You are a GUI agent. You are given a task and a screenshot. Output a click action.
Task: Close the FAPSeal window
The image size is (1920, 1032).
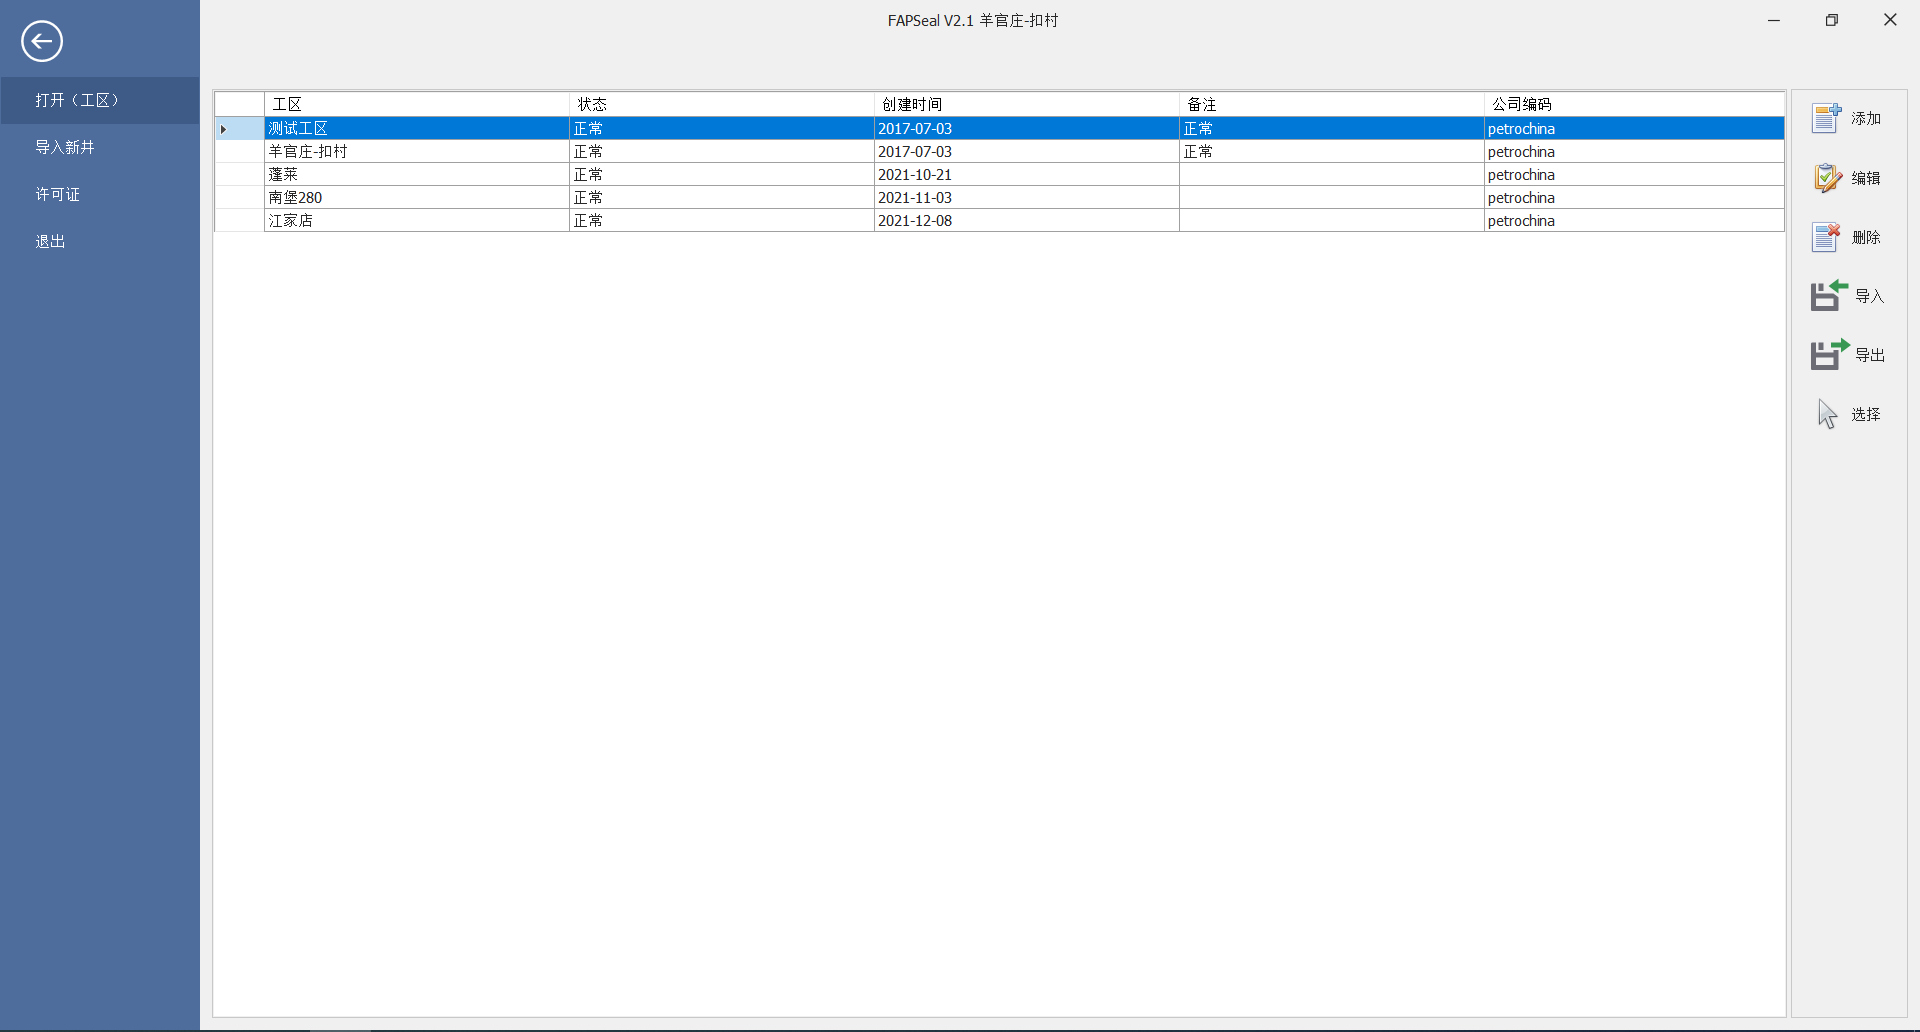click(x=1890, y=20)
